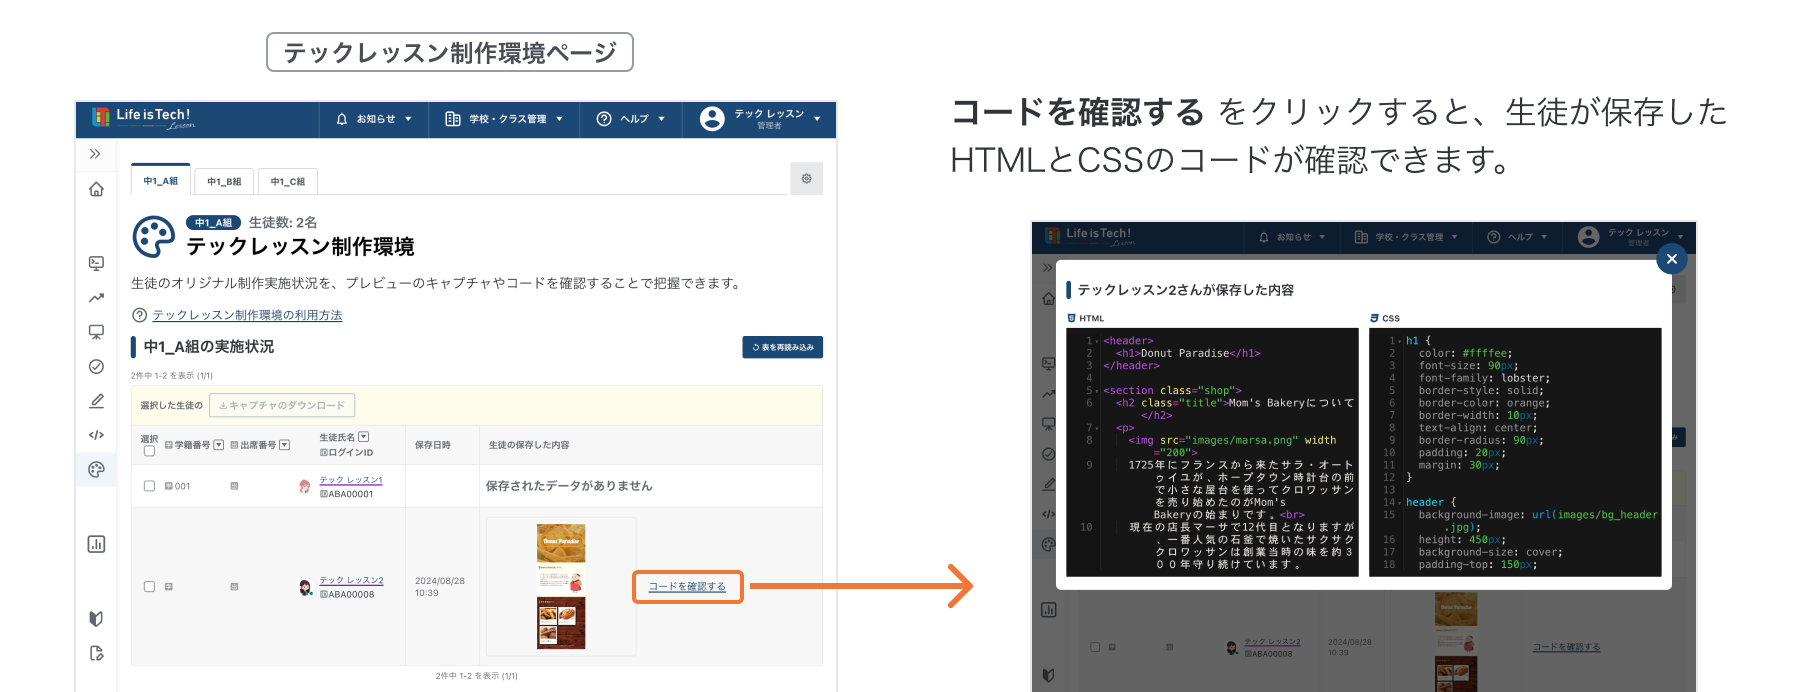Open the お知らせ notifications dropdown
The image size is (1820, 692).
click(375, 119)
